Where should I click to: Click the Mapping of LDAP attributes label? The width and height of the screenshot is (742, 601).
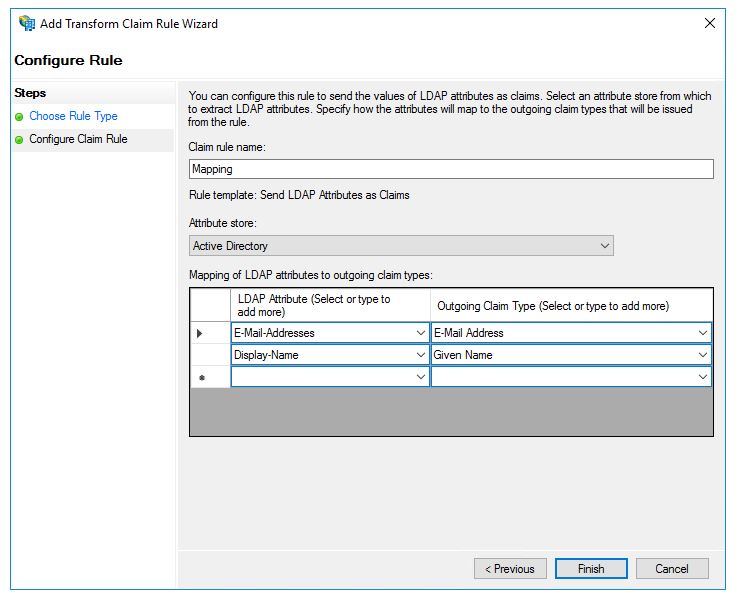(310, 275)
